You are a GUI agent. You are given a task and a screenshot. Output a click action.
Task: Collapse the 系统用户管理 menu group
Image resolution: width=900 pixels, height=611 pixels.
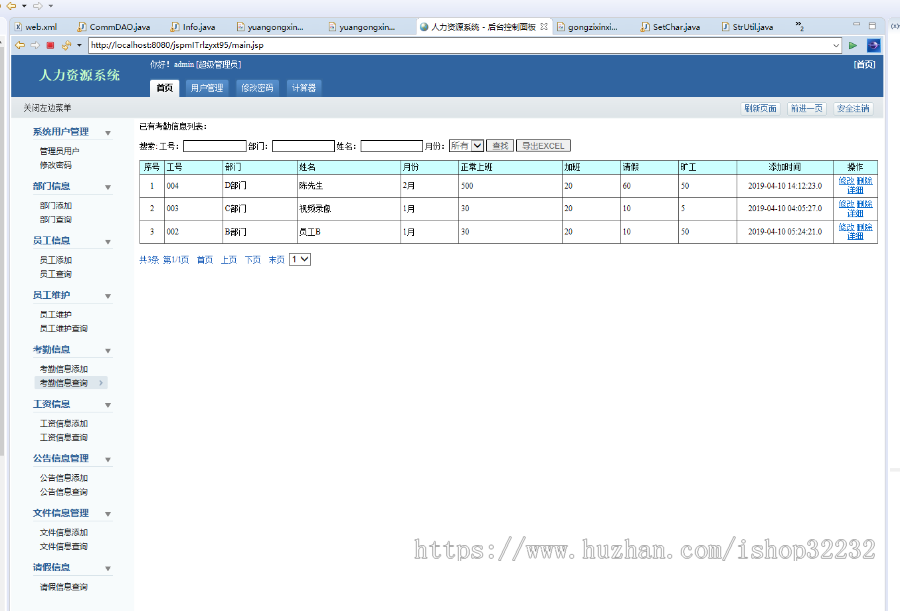click(108, 133)
